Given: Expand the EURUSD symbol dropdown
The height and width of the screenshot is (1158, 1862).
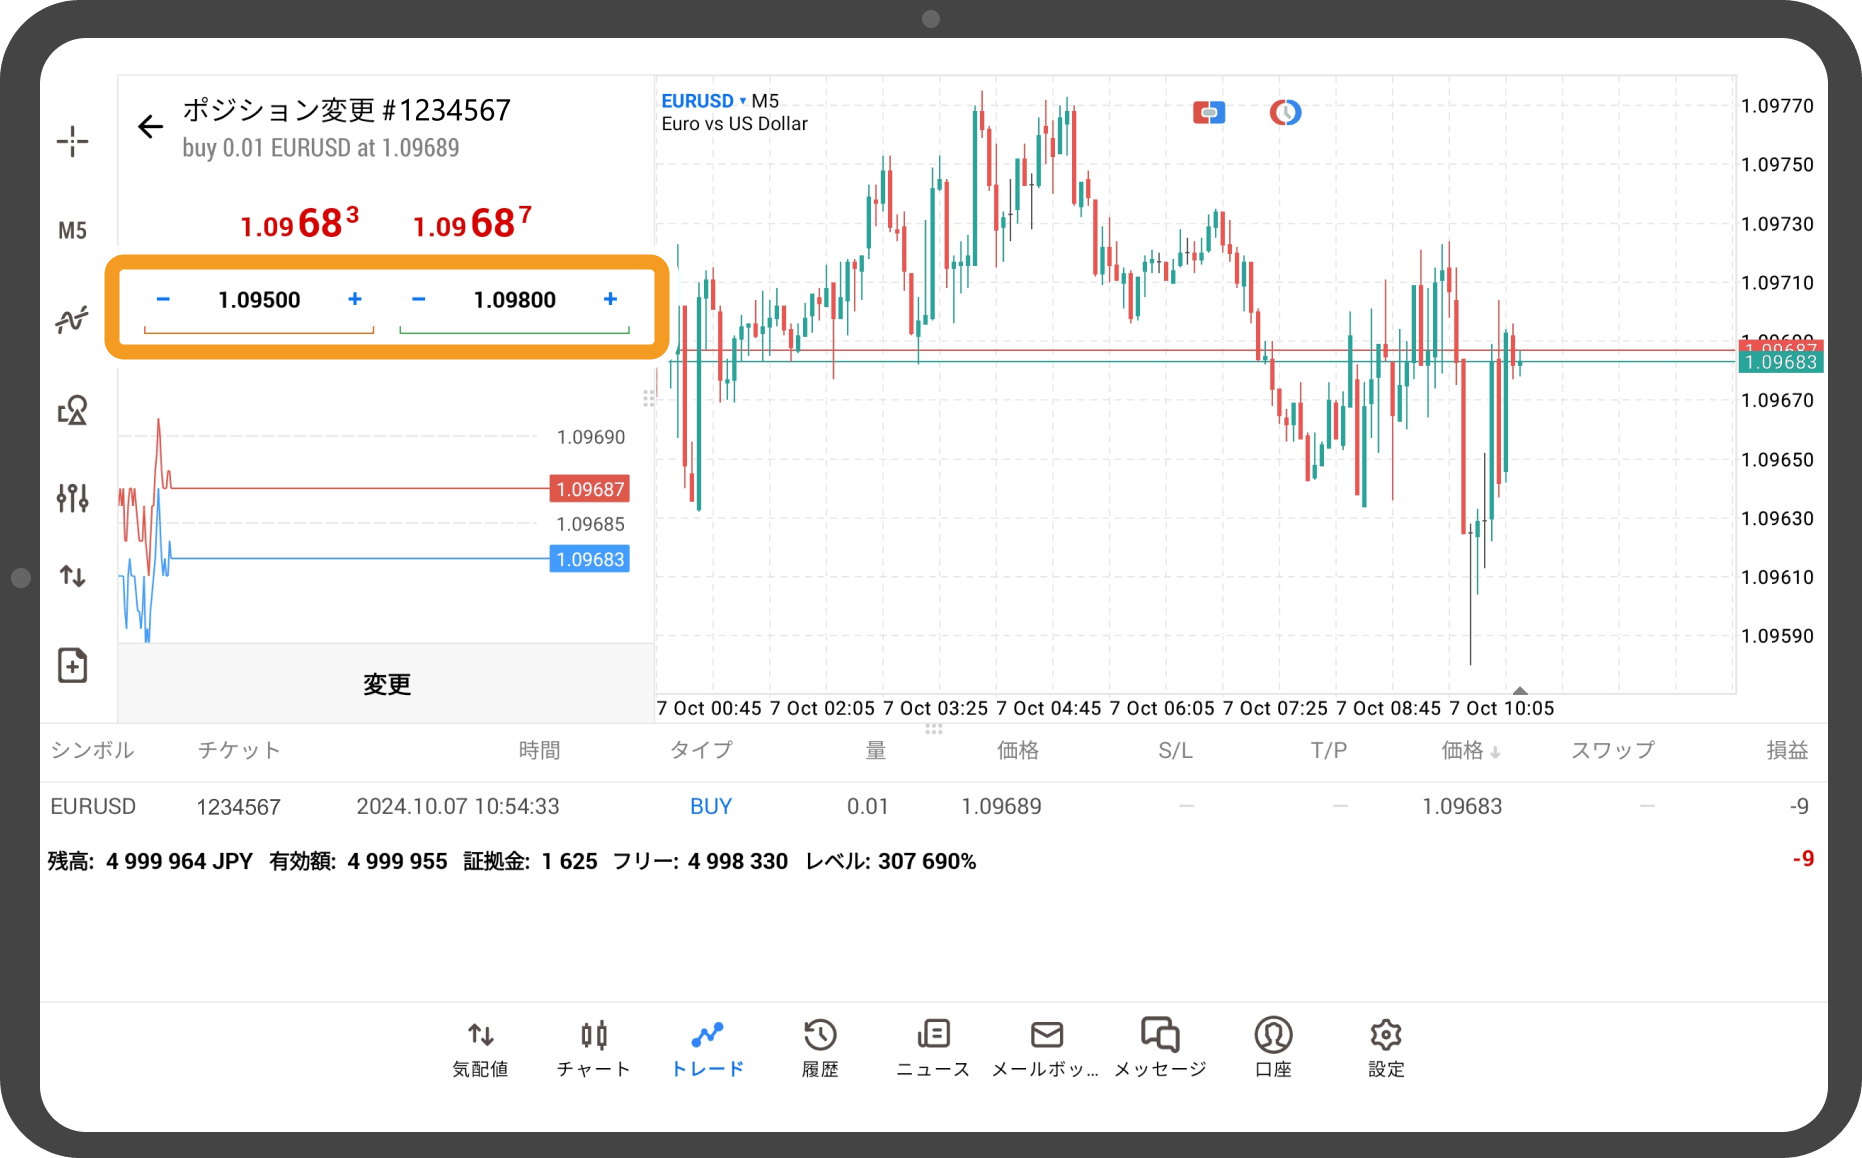Looking at the screenshot, I should [703, 101].
